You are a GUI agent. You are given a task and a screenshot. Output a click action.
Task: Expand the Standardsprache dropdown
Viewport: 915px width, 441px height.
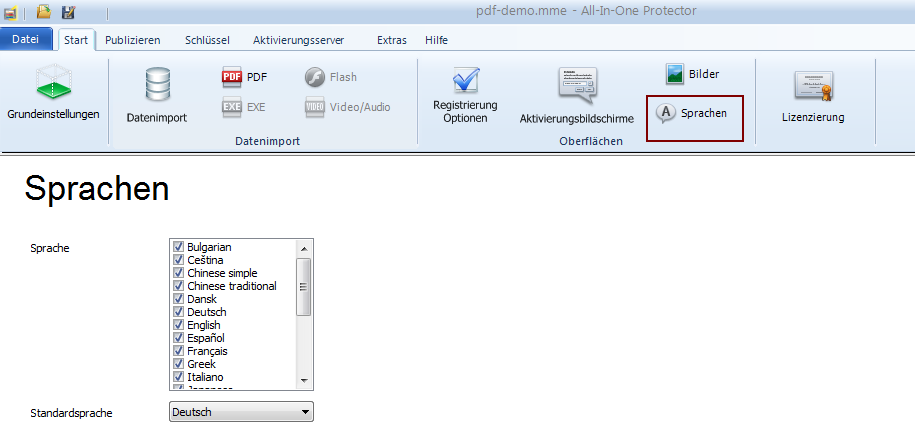[x=305, y=412]
